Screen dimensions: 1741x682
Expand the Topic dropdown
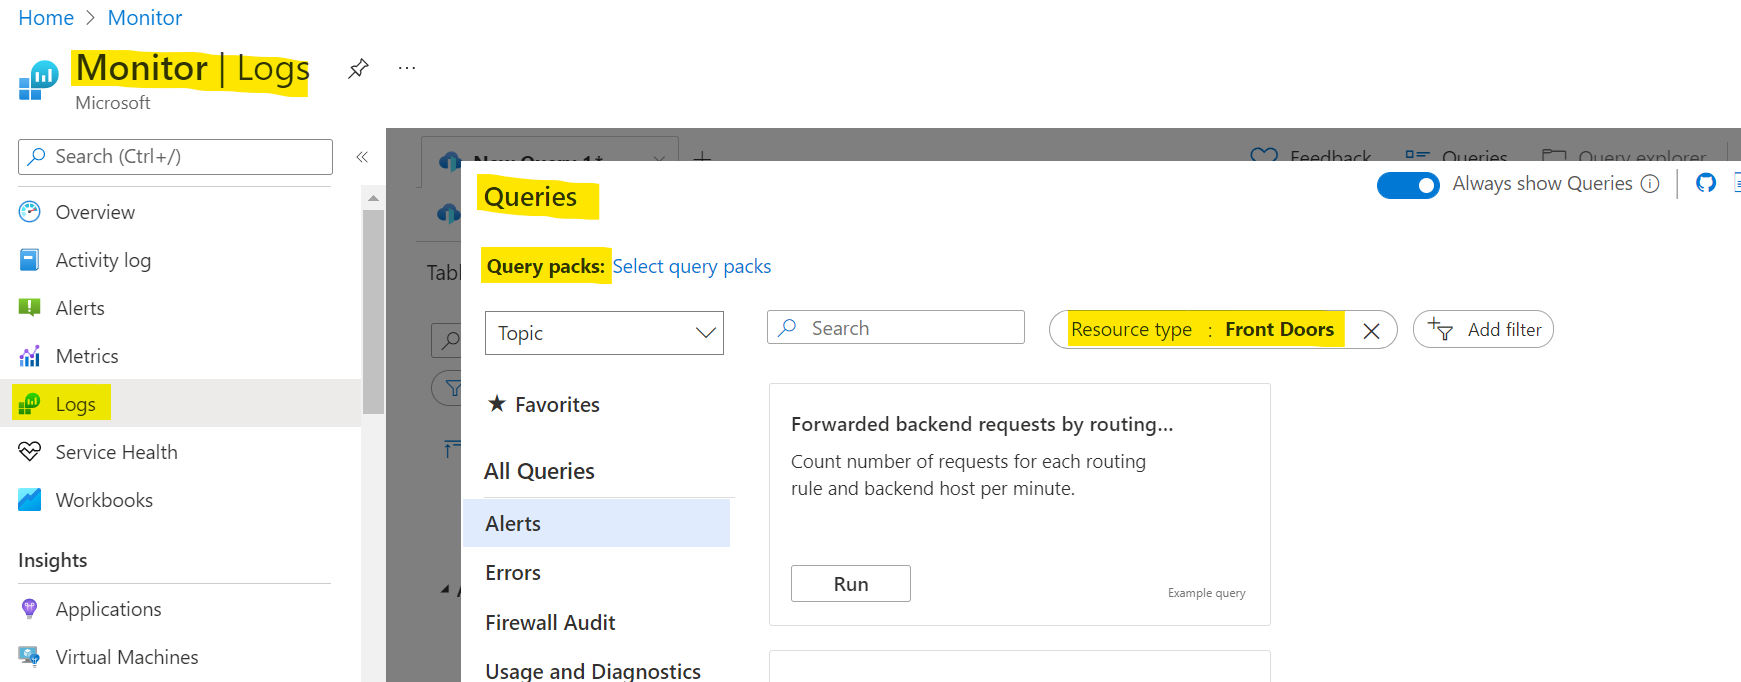point(604,333)
